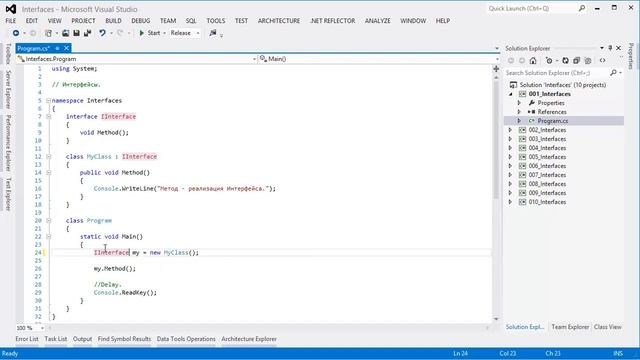Open the ANALYZE menu
The image size is (640, 360).
click(378, 21)
